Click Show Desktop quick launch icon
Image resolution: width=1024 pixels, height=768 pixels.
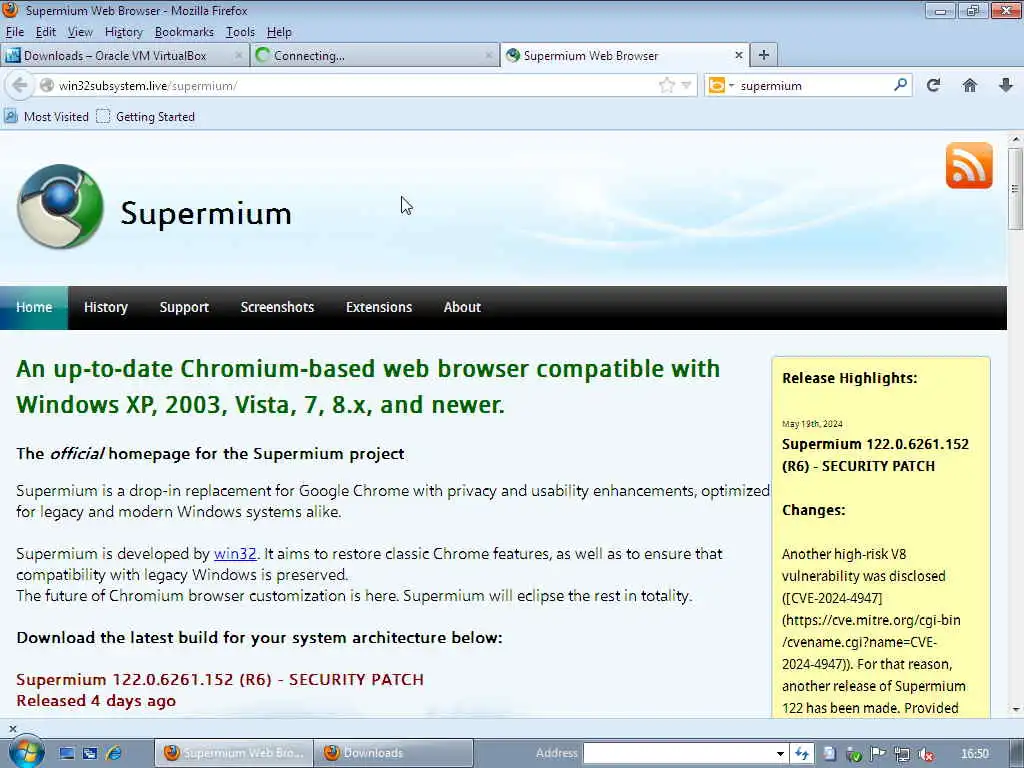point(67,753)
